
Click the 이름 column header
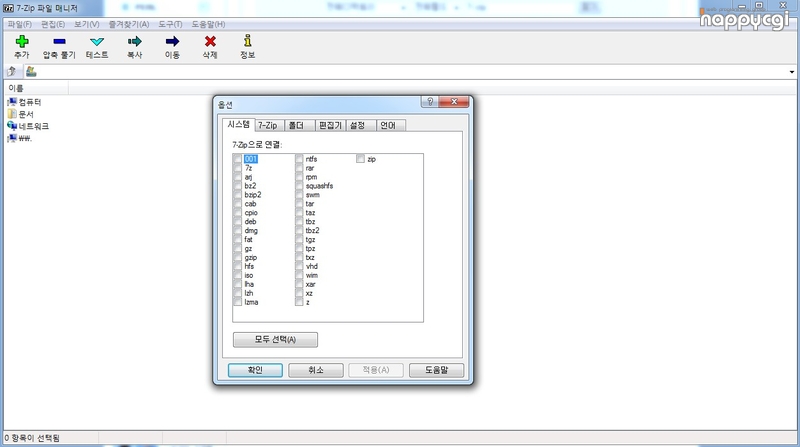click(x=36, y=88)
